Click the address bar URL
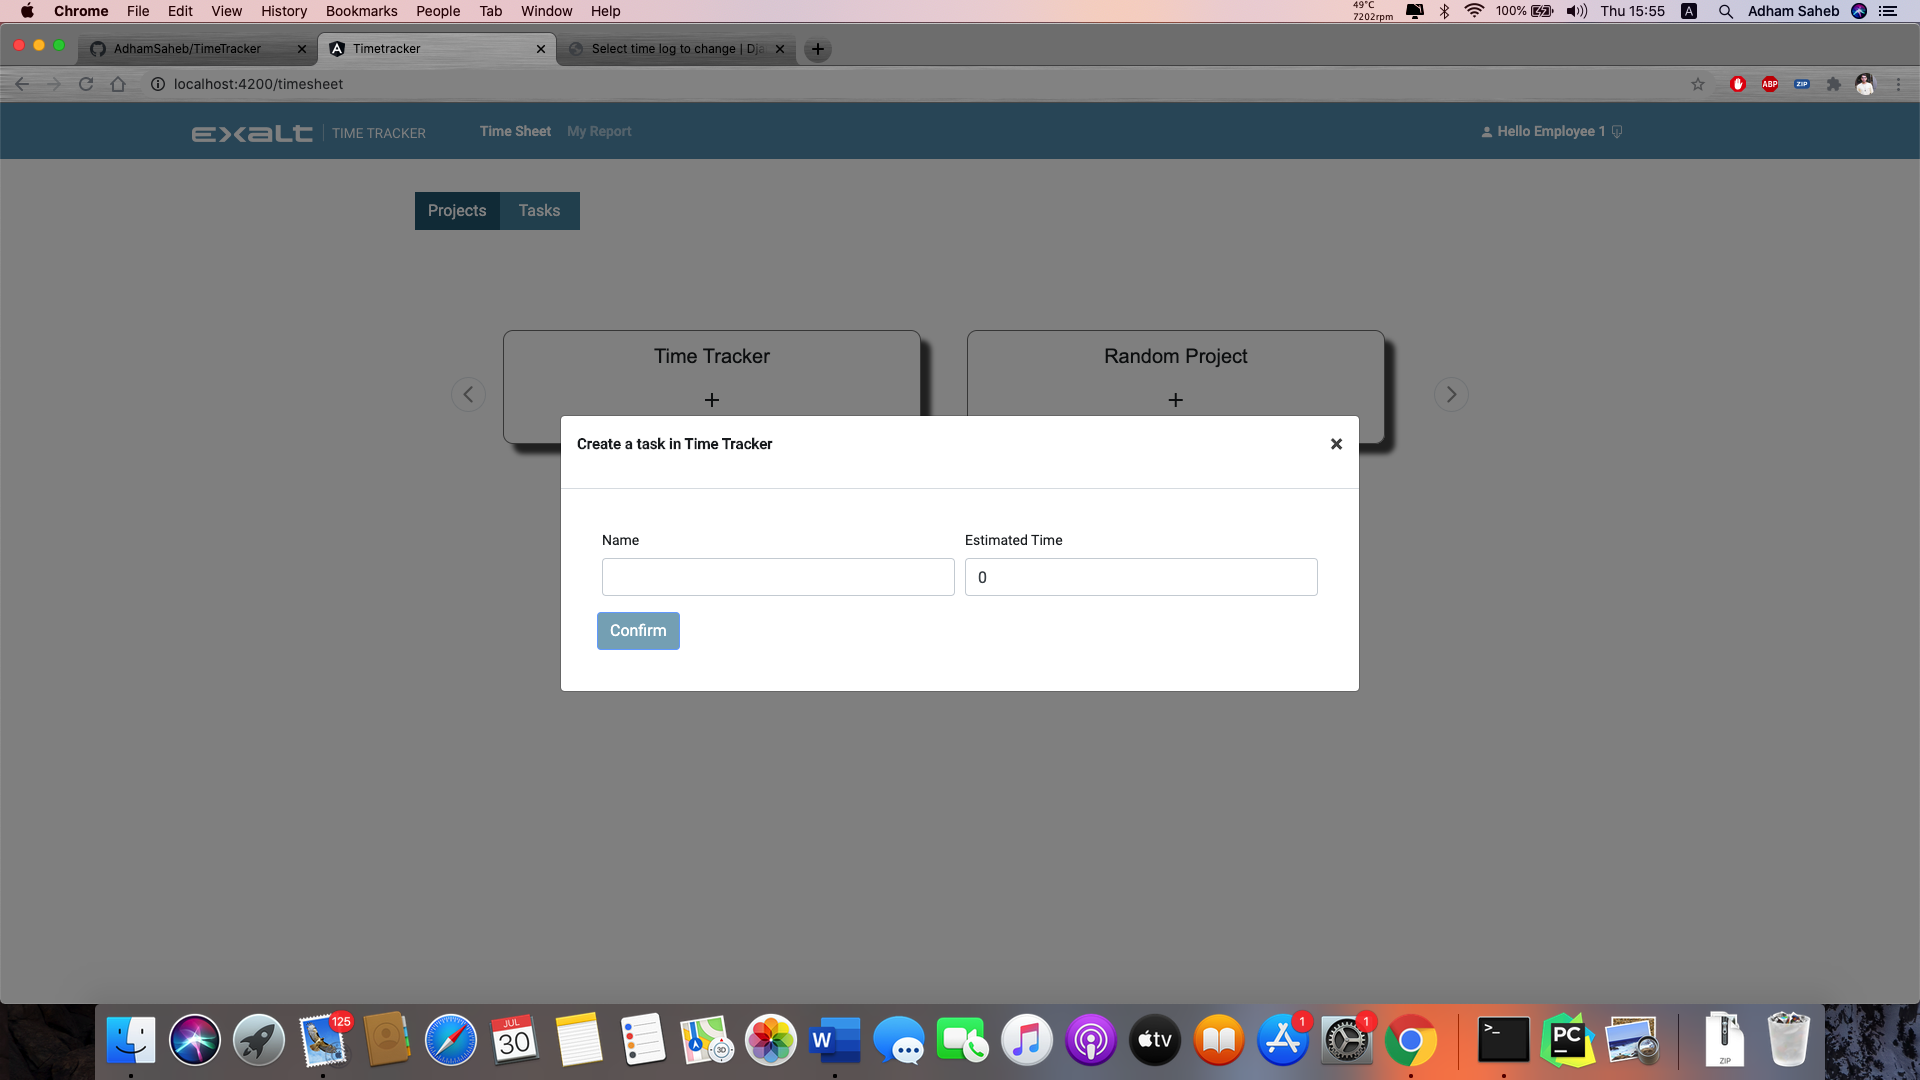The height and width of the screenshot is (1080, 1920). coord(258,84)
